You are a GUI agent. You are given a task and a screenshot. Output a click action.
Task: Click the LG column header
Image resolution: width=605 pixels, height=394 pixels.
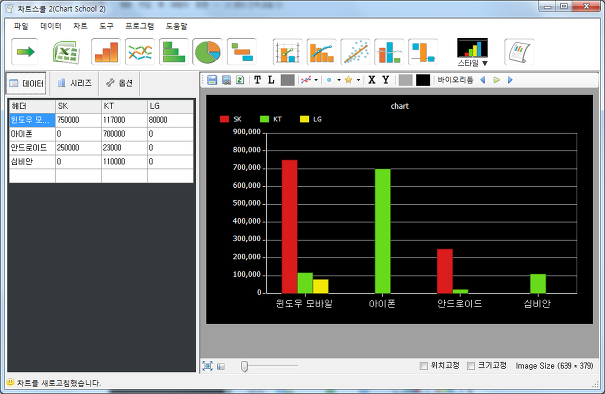click(170, 106)
